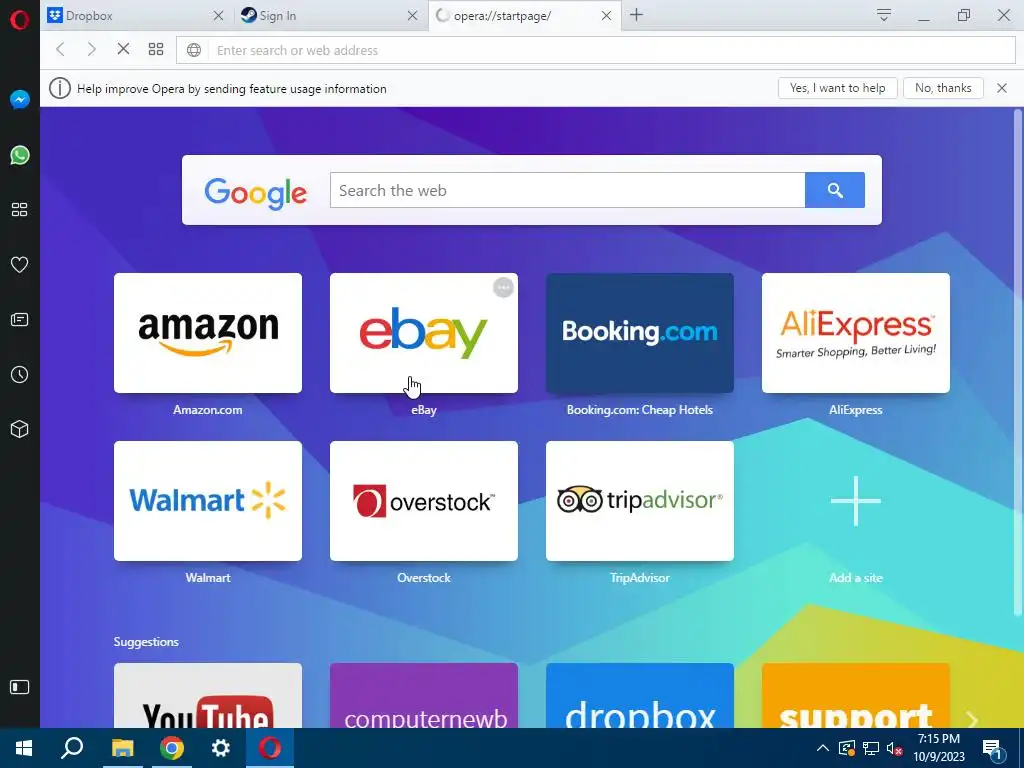
Task: Stop the page loading with X
Action: [123, 50]
